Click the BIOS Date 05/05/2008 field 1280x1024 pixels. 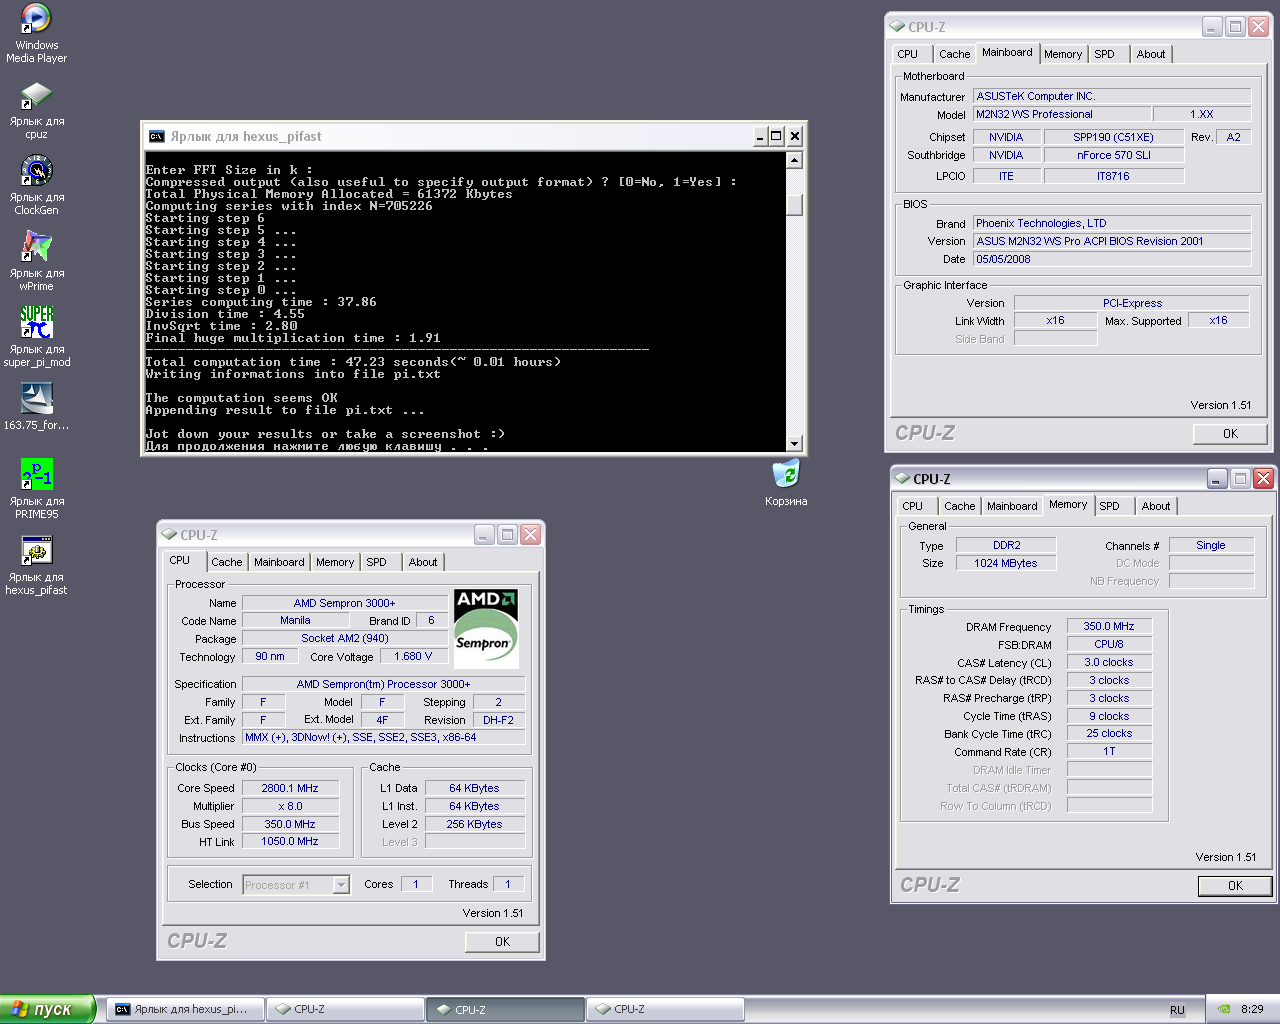pyautogui.click(x=1112, y=259)
